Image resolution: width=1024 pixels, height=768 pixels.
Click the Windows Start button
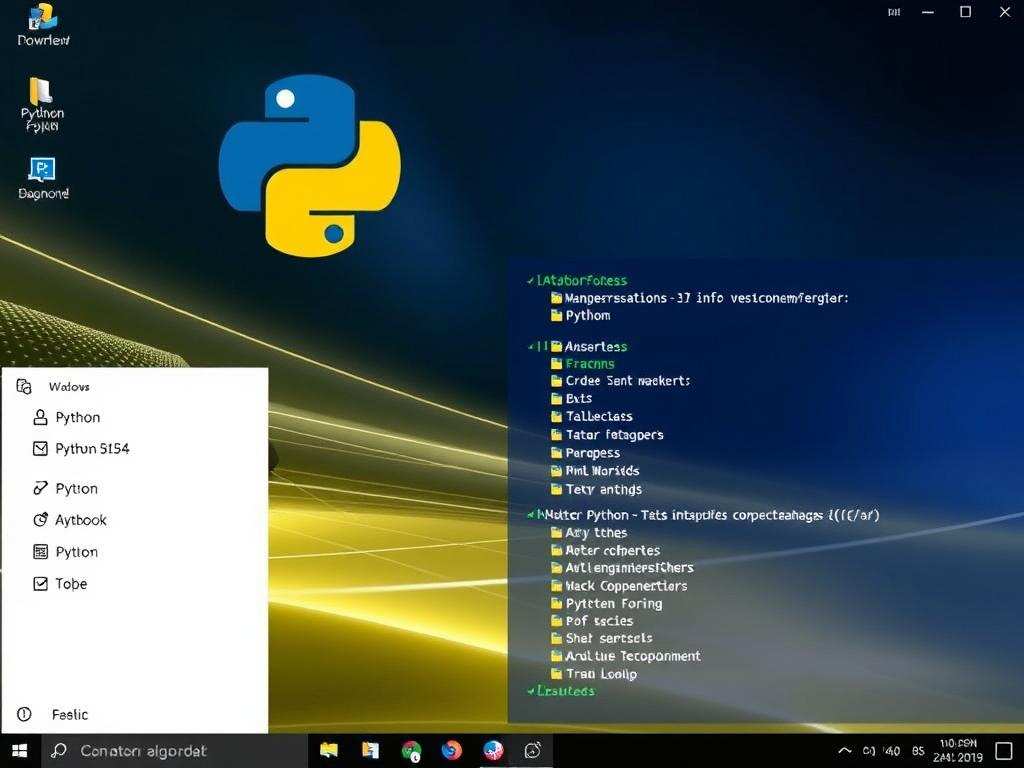click(20, 751)
